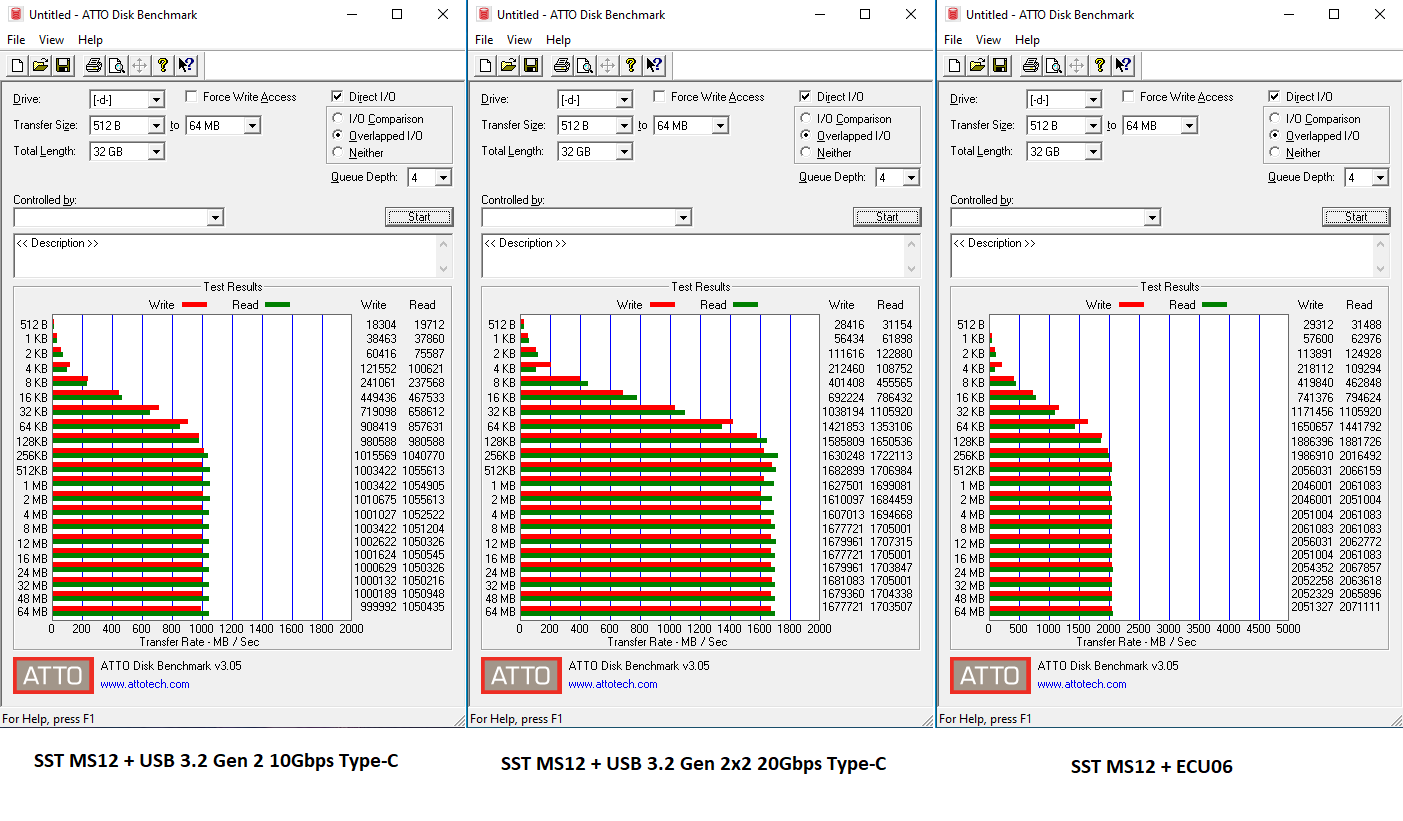Select I/O Comparison radio in left ATTO window
Viewport: 1403px width, 821px height.
coord(338,118)
